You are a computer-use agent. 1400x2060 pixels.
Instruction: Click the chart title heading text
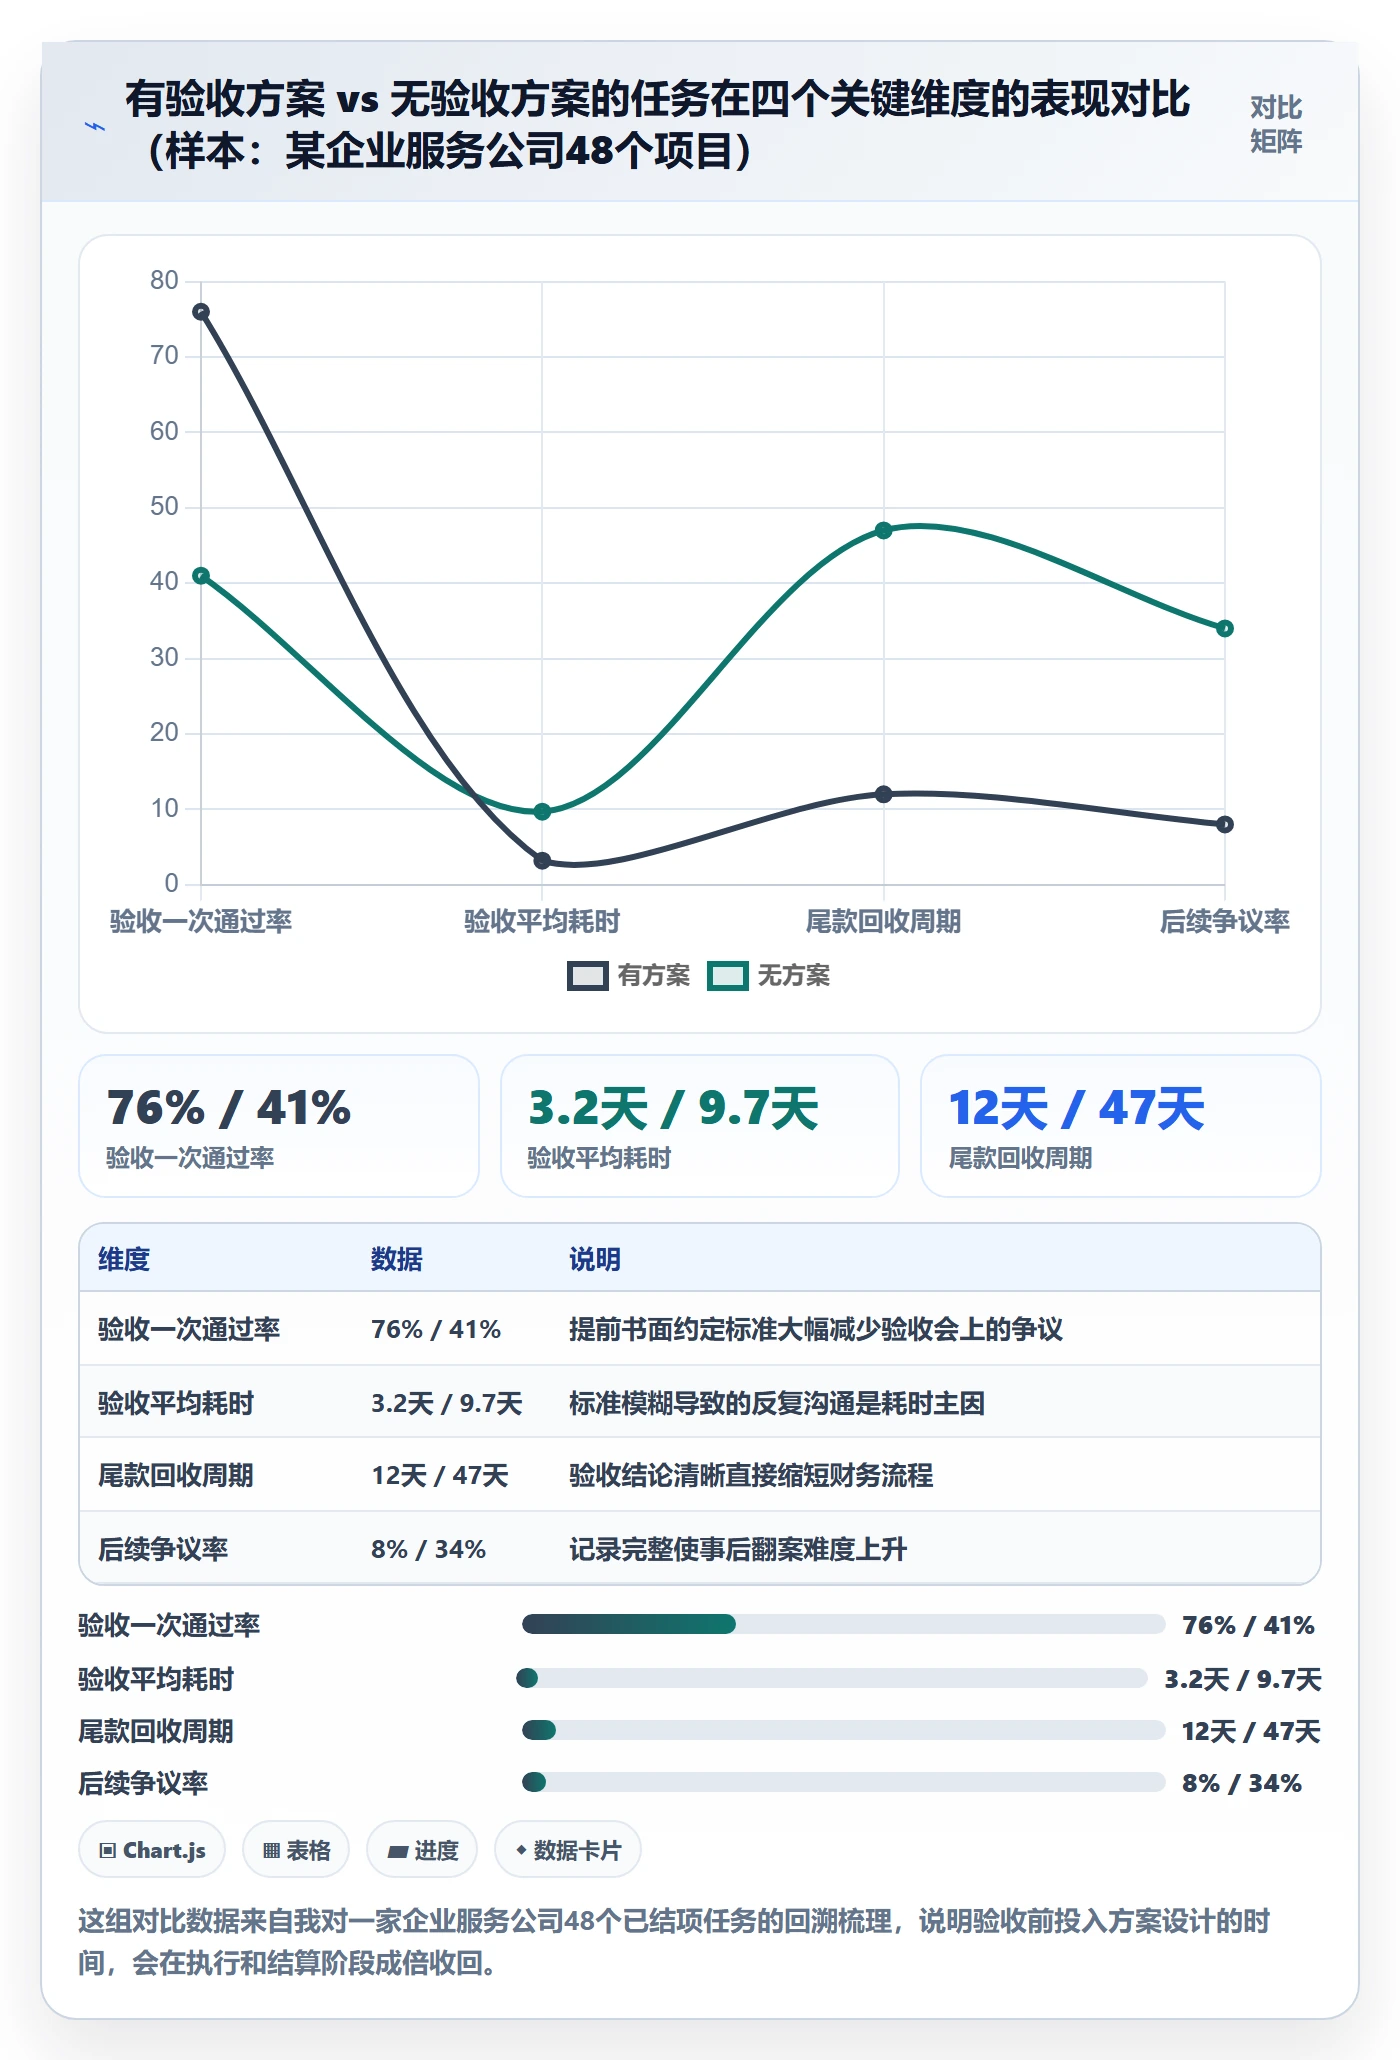(657, 125)
